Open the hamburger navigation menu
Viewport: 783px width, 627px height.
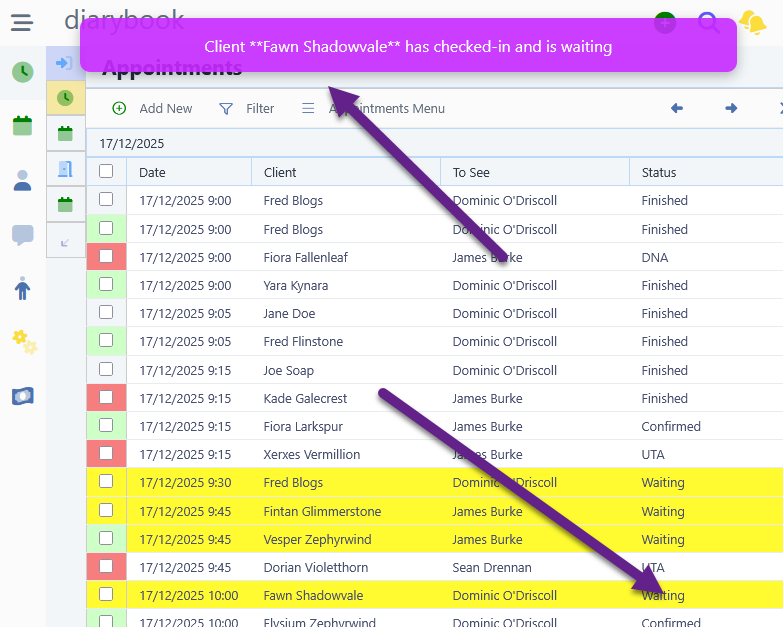click(x=22, y=22)
